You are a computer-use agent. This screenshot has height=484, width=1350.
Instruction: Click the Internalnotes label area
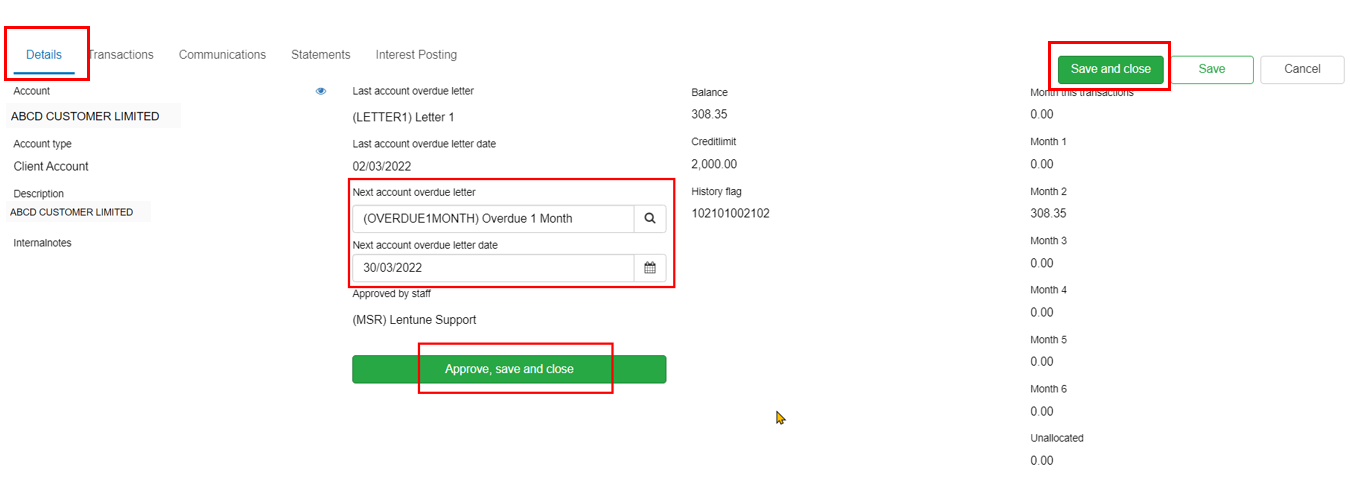[42, 243]
